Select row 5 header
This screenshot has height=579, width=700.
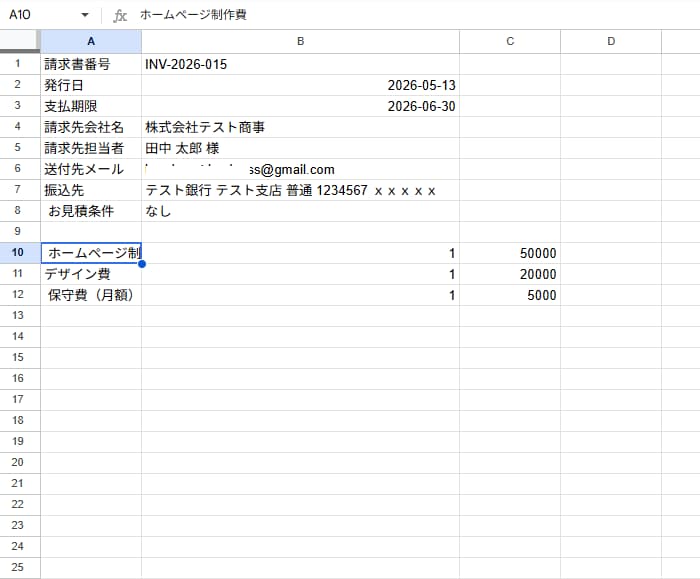[x=18, y=148]
